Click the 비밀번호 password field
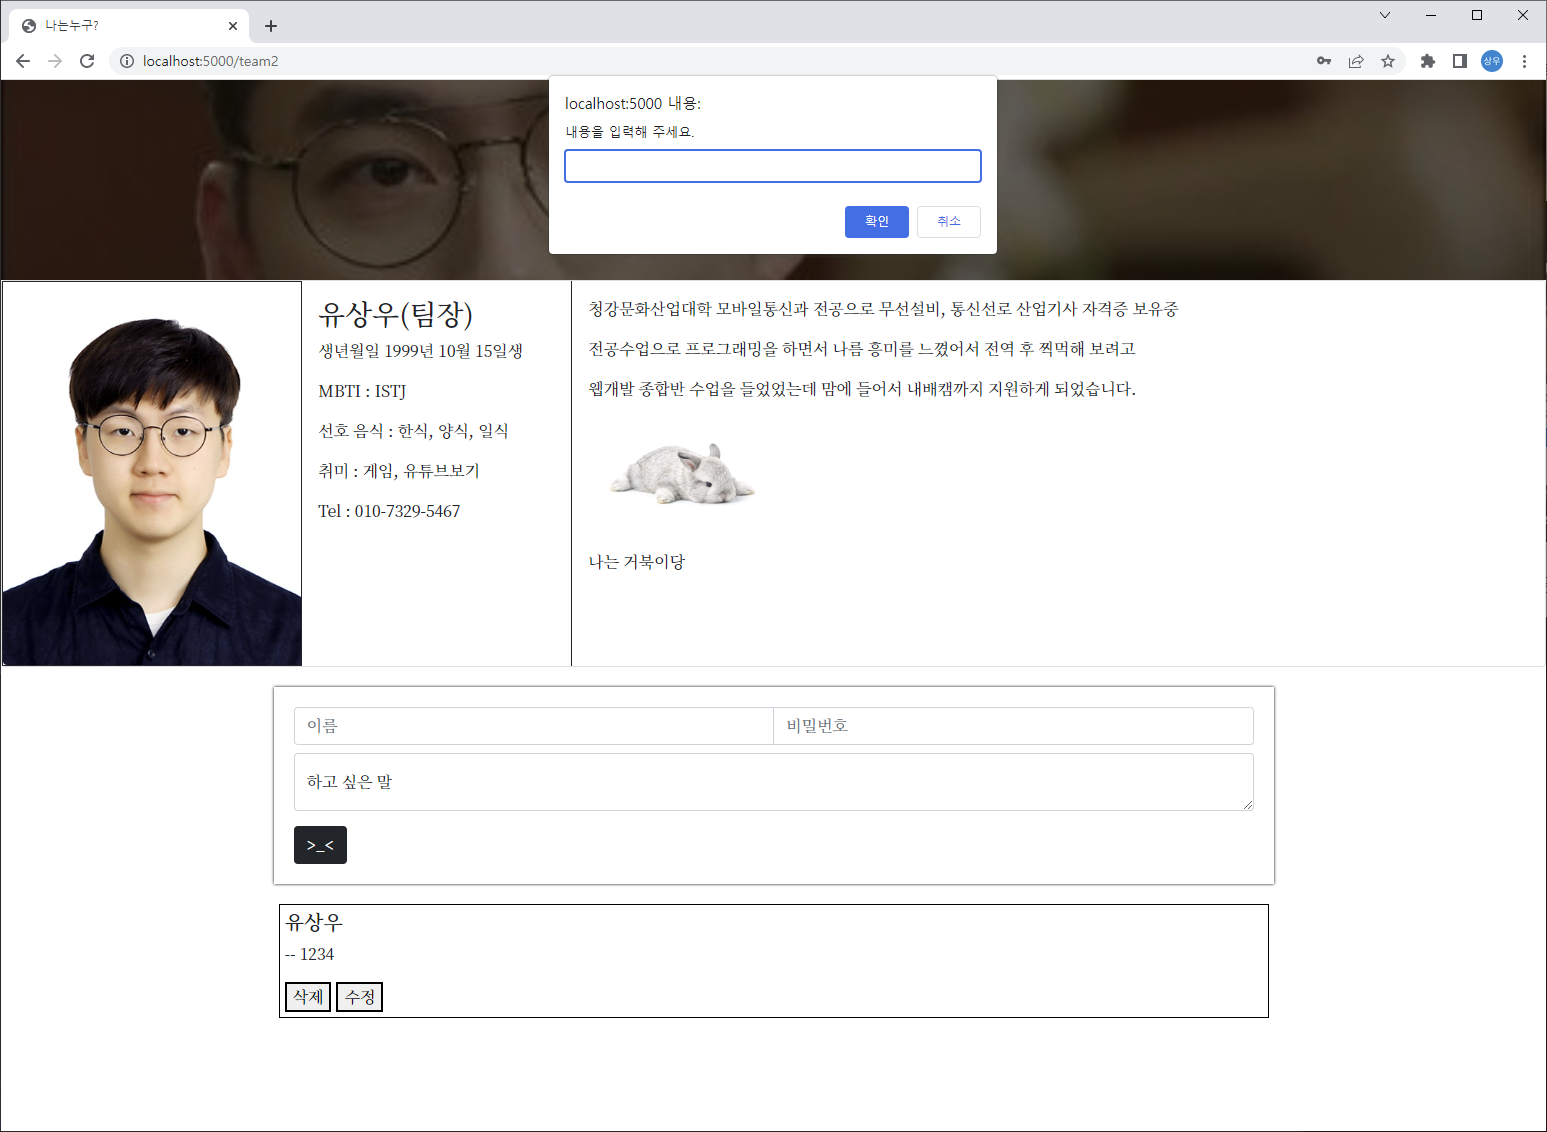This screenshot has height=1132, width=1547. pyautogui.click(x=1013, y=726)
